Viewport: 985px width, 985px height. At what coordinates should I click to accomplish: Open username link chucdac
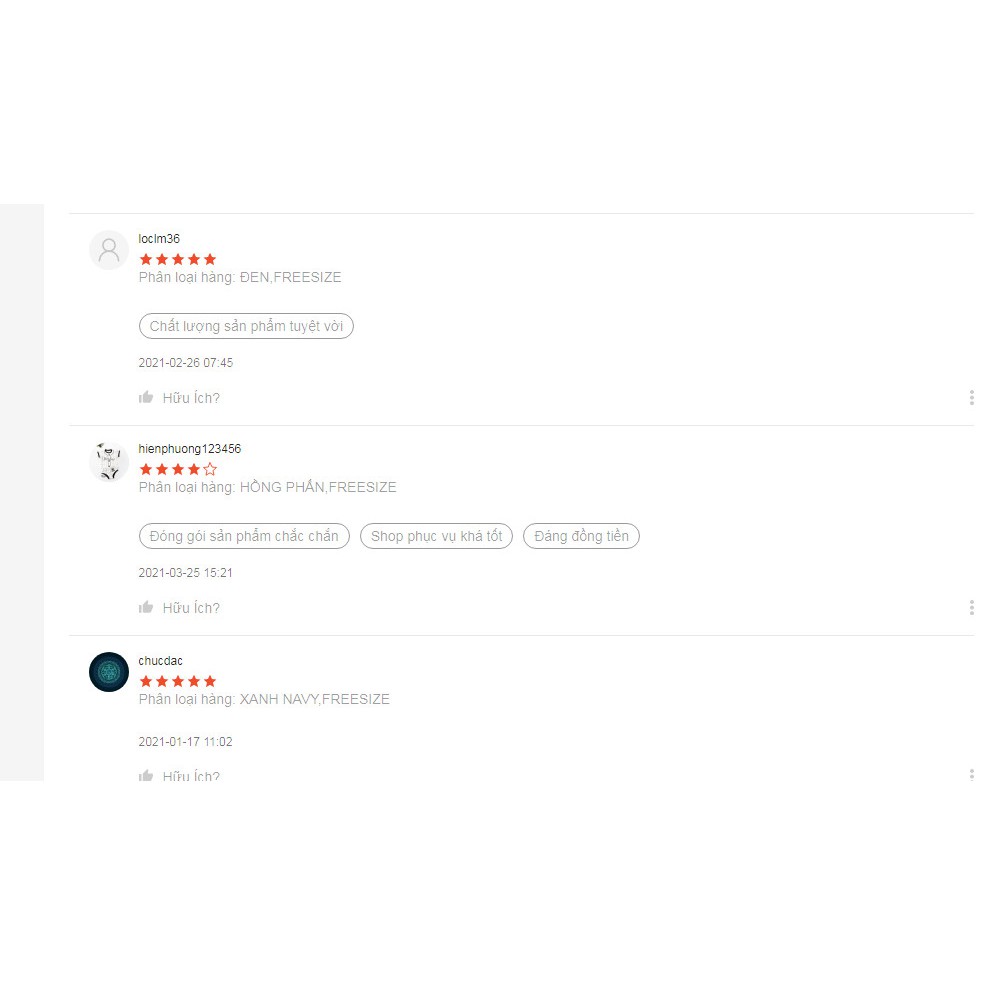click(x=160, y=661)
